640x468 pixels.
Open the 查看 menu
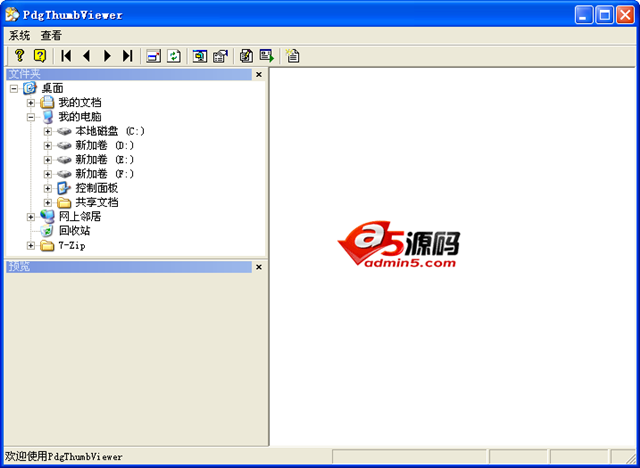tap(51, 35)
